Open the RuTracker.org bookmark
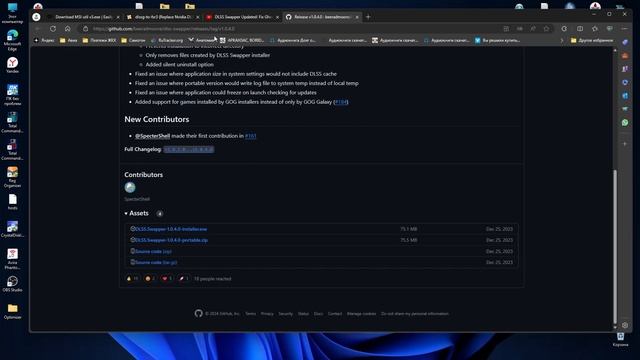 coord(167,40)
